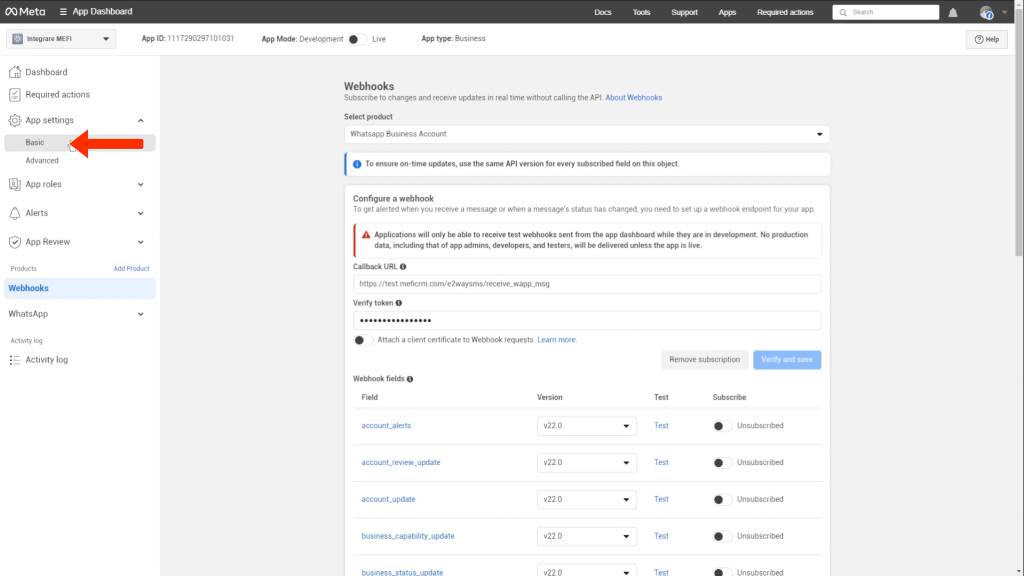Click Test for account_review_update

(661, 462)
